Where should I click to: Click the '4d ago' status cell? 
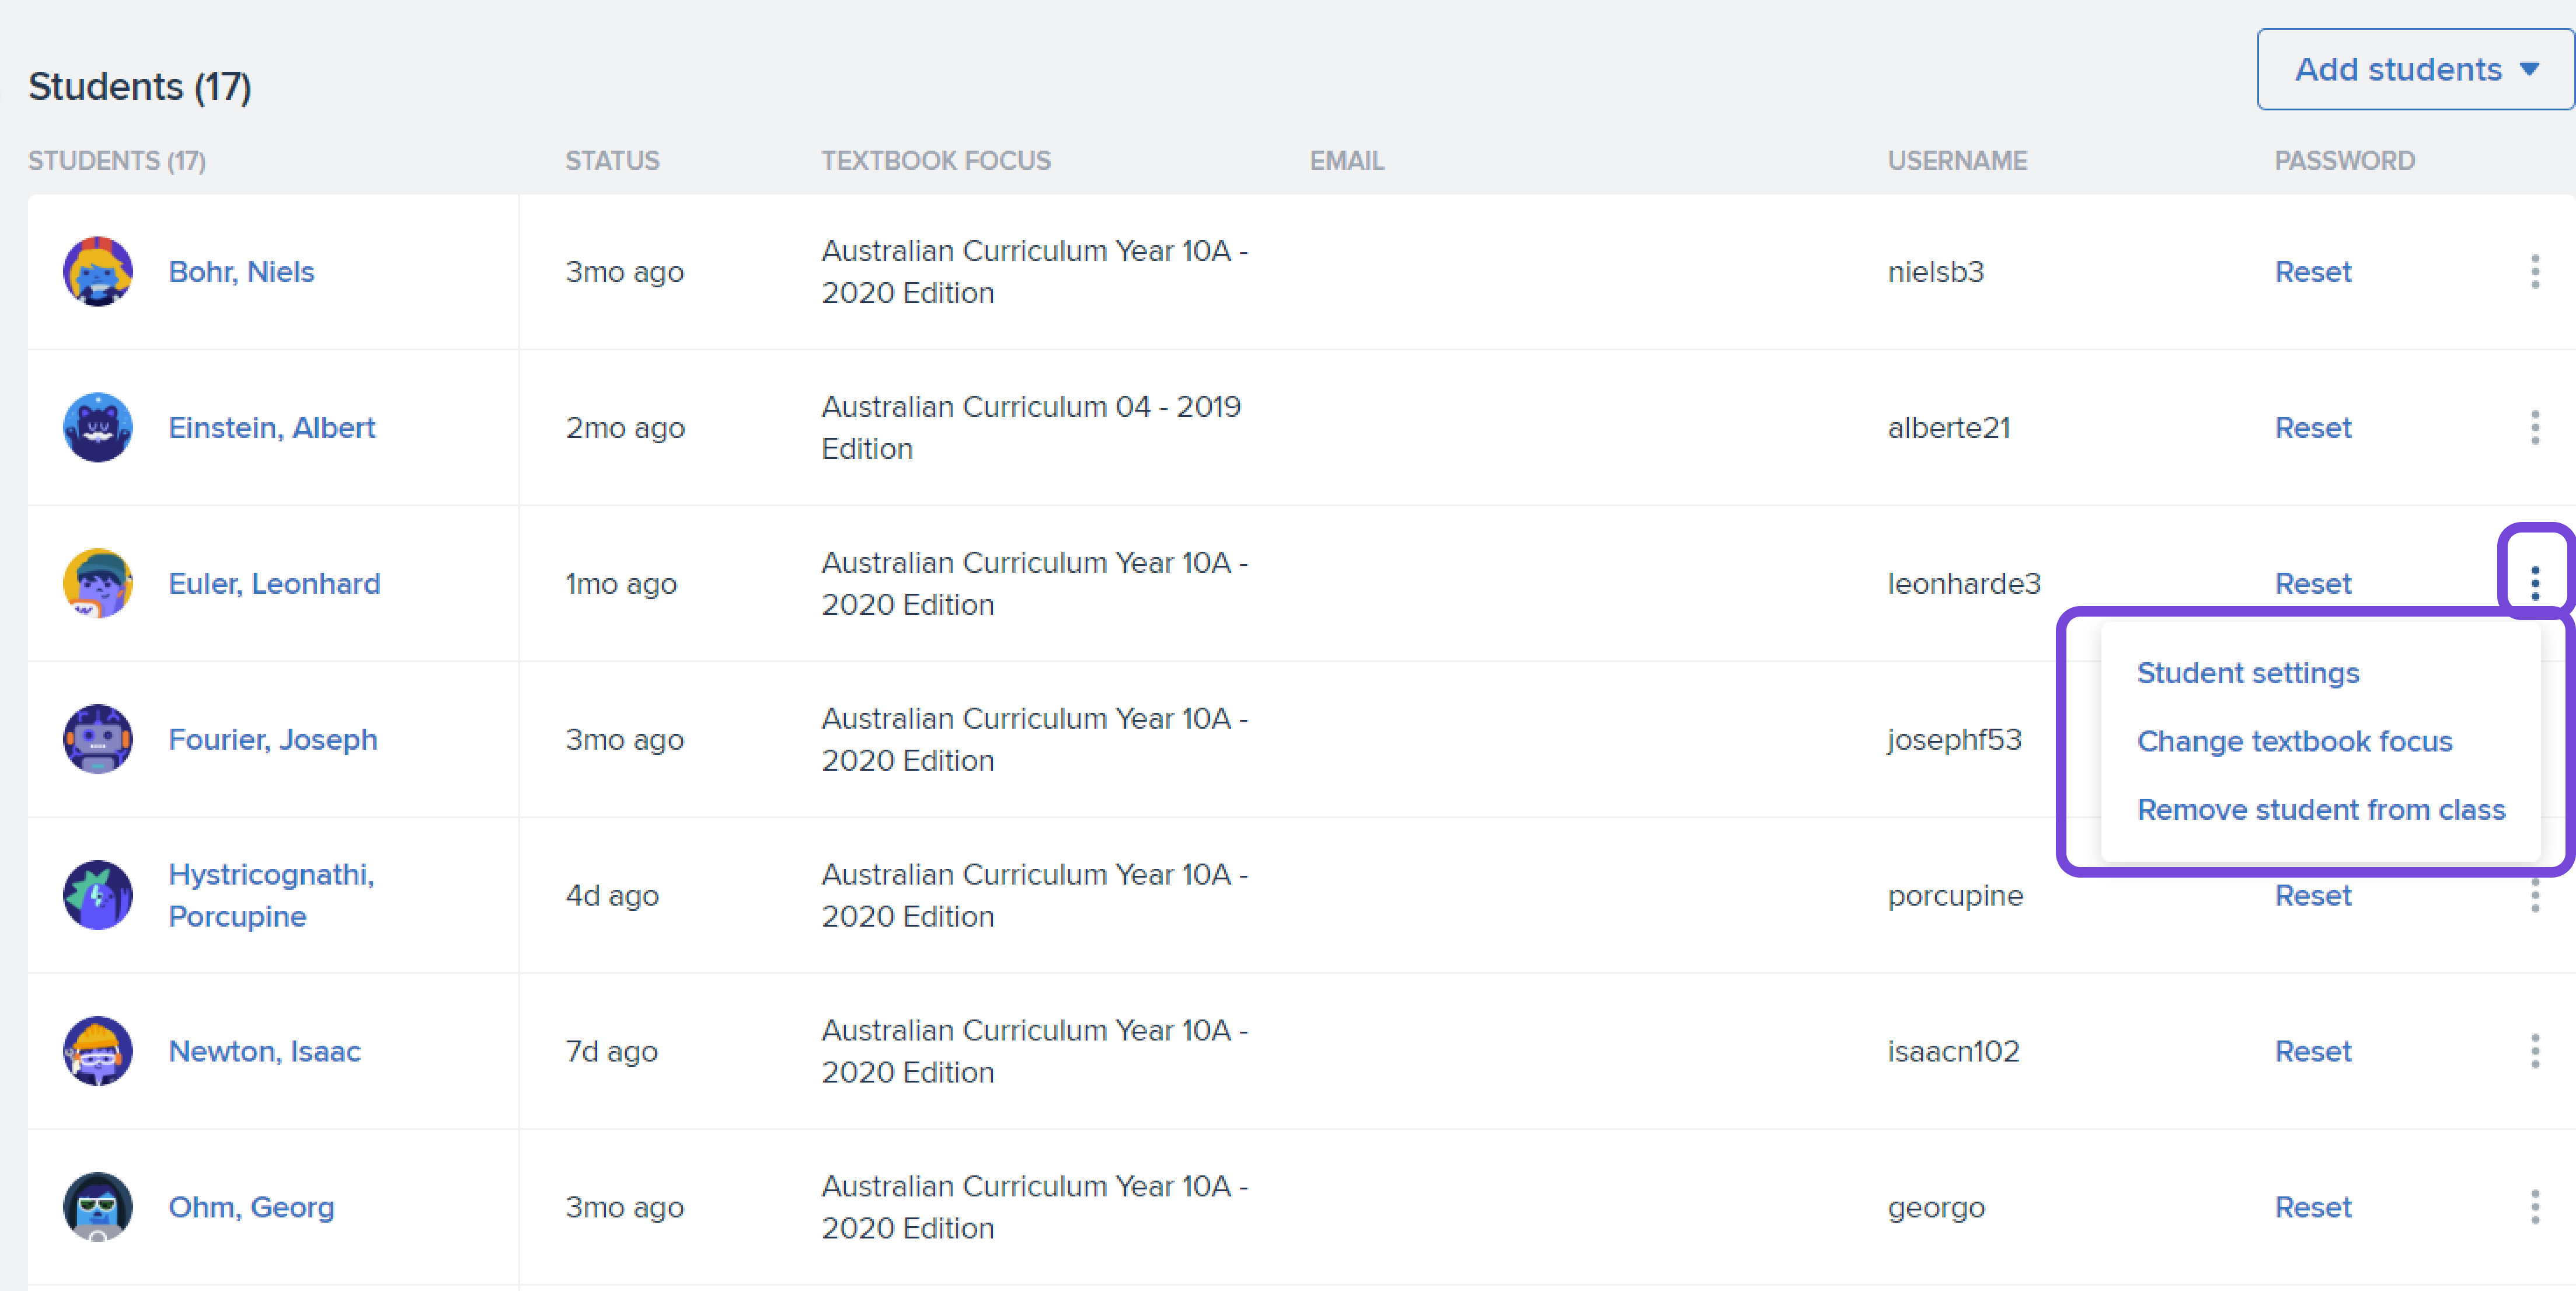tap(612, 895)
